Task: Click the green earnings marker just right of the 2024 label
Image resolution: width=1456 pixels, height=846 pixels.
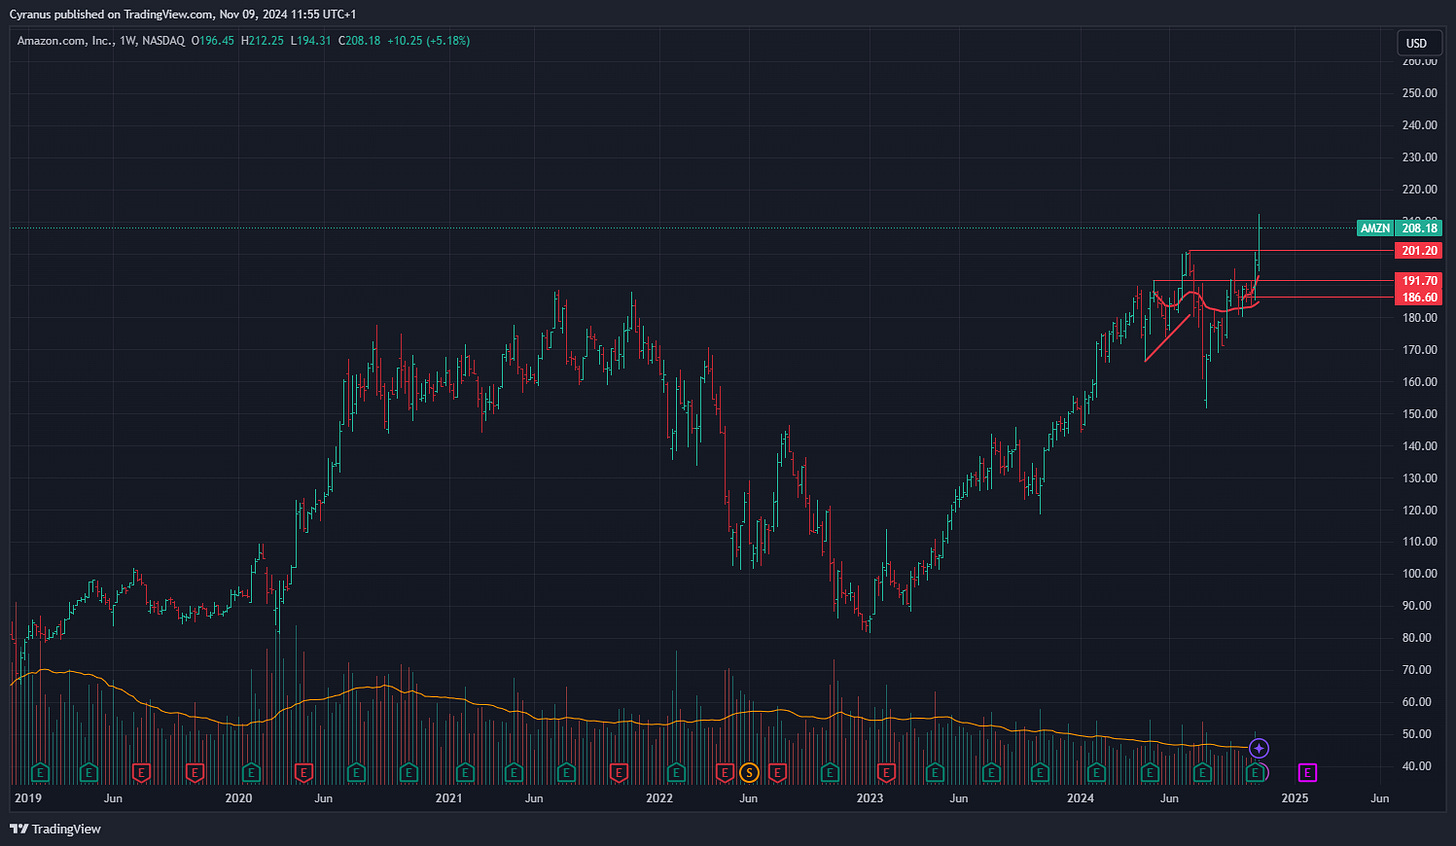Action: click(x=1097, y=772)
